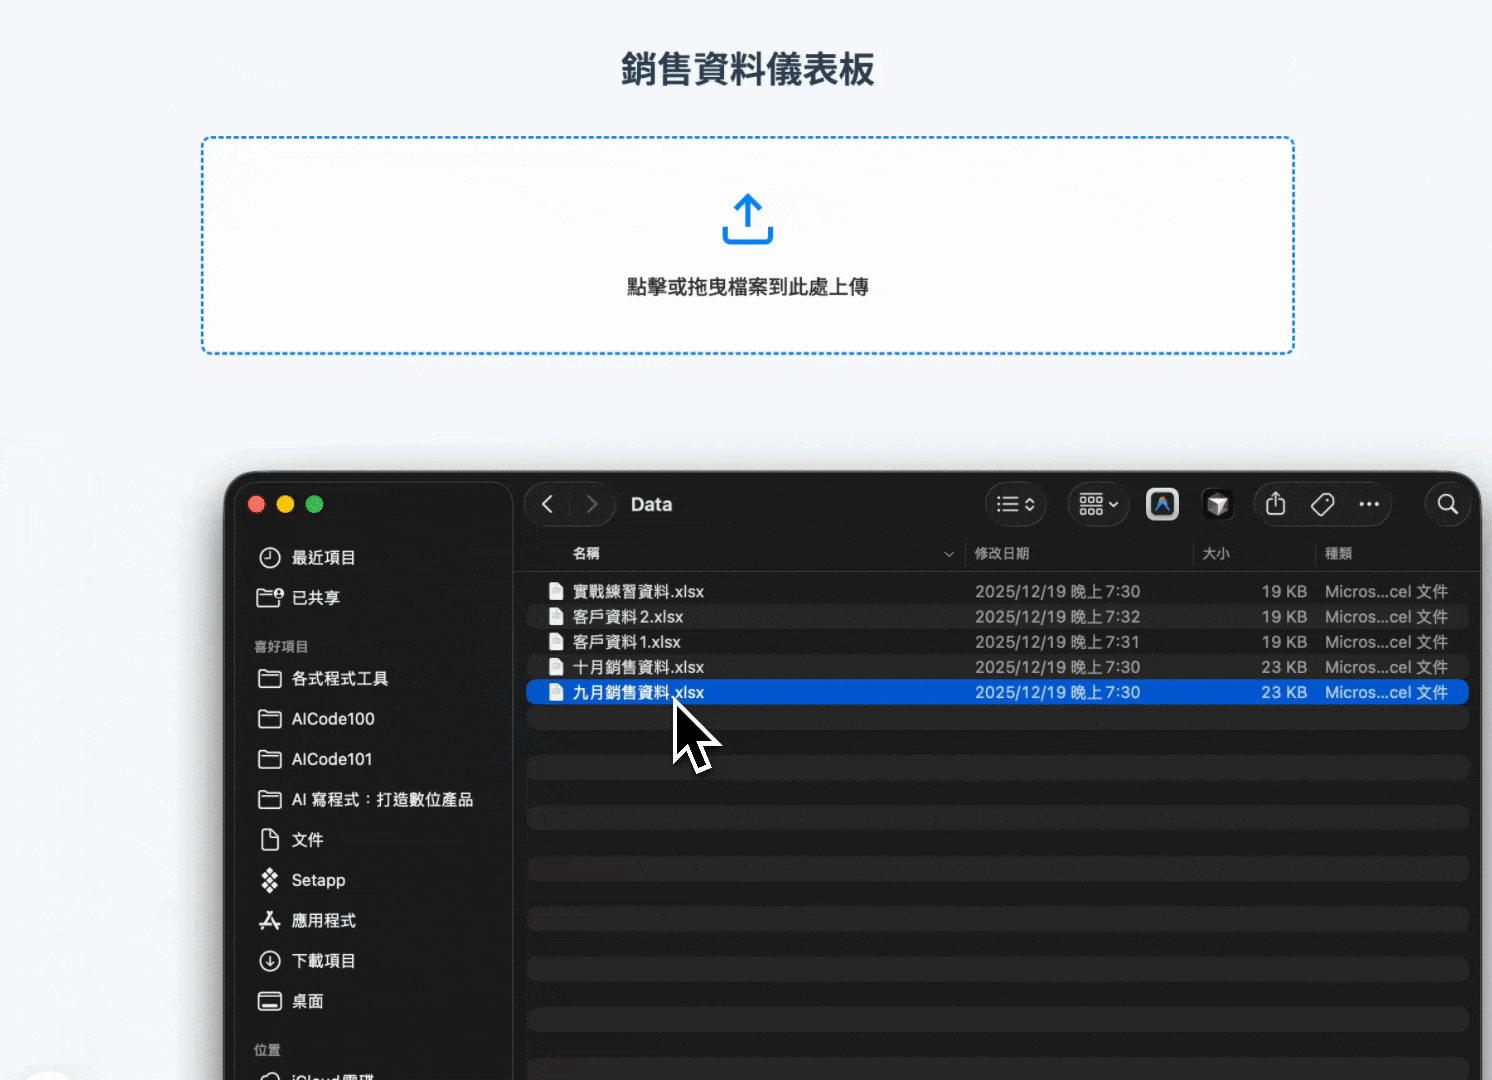Click the cube app icon in the toolbar

[x=1218, y=504]
